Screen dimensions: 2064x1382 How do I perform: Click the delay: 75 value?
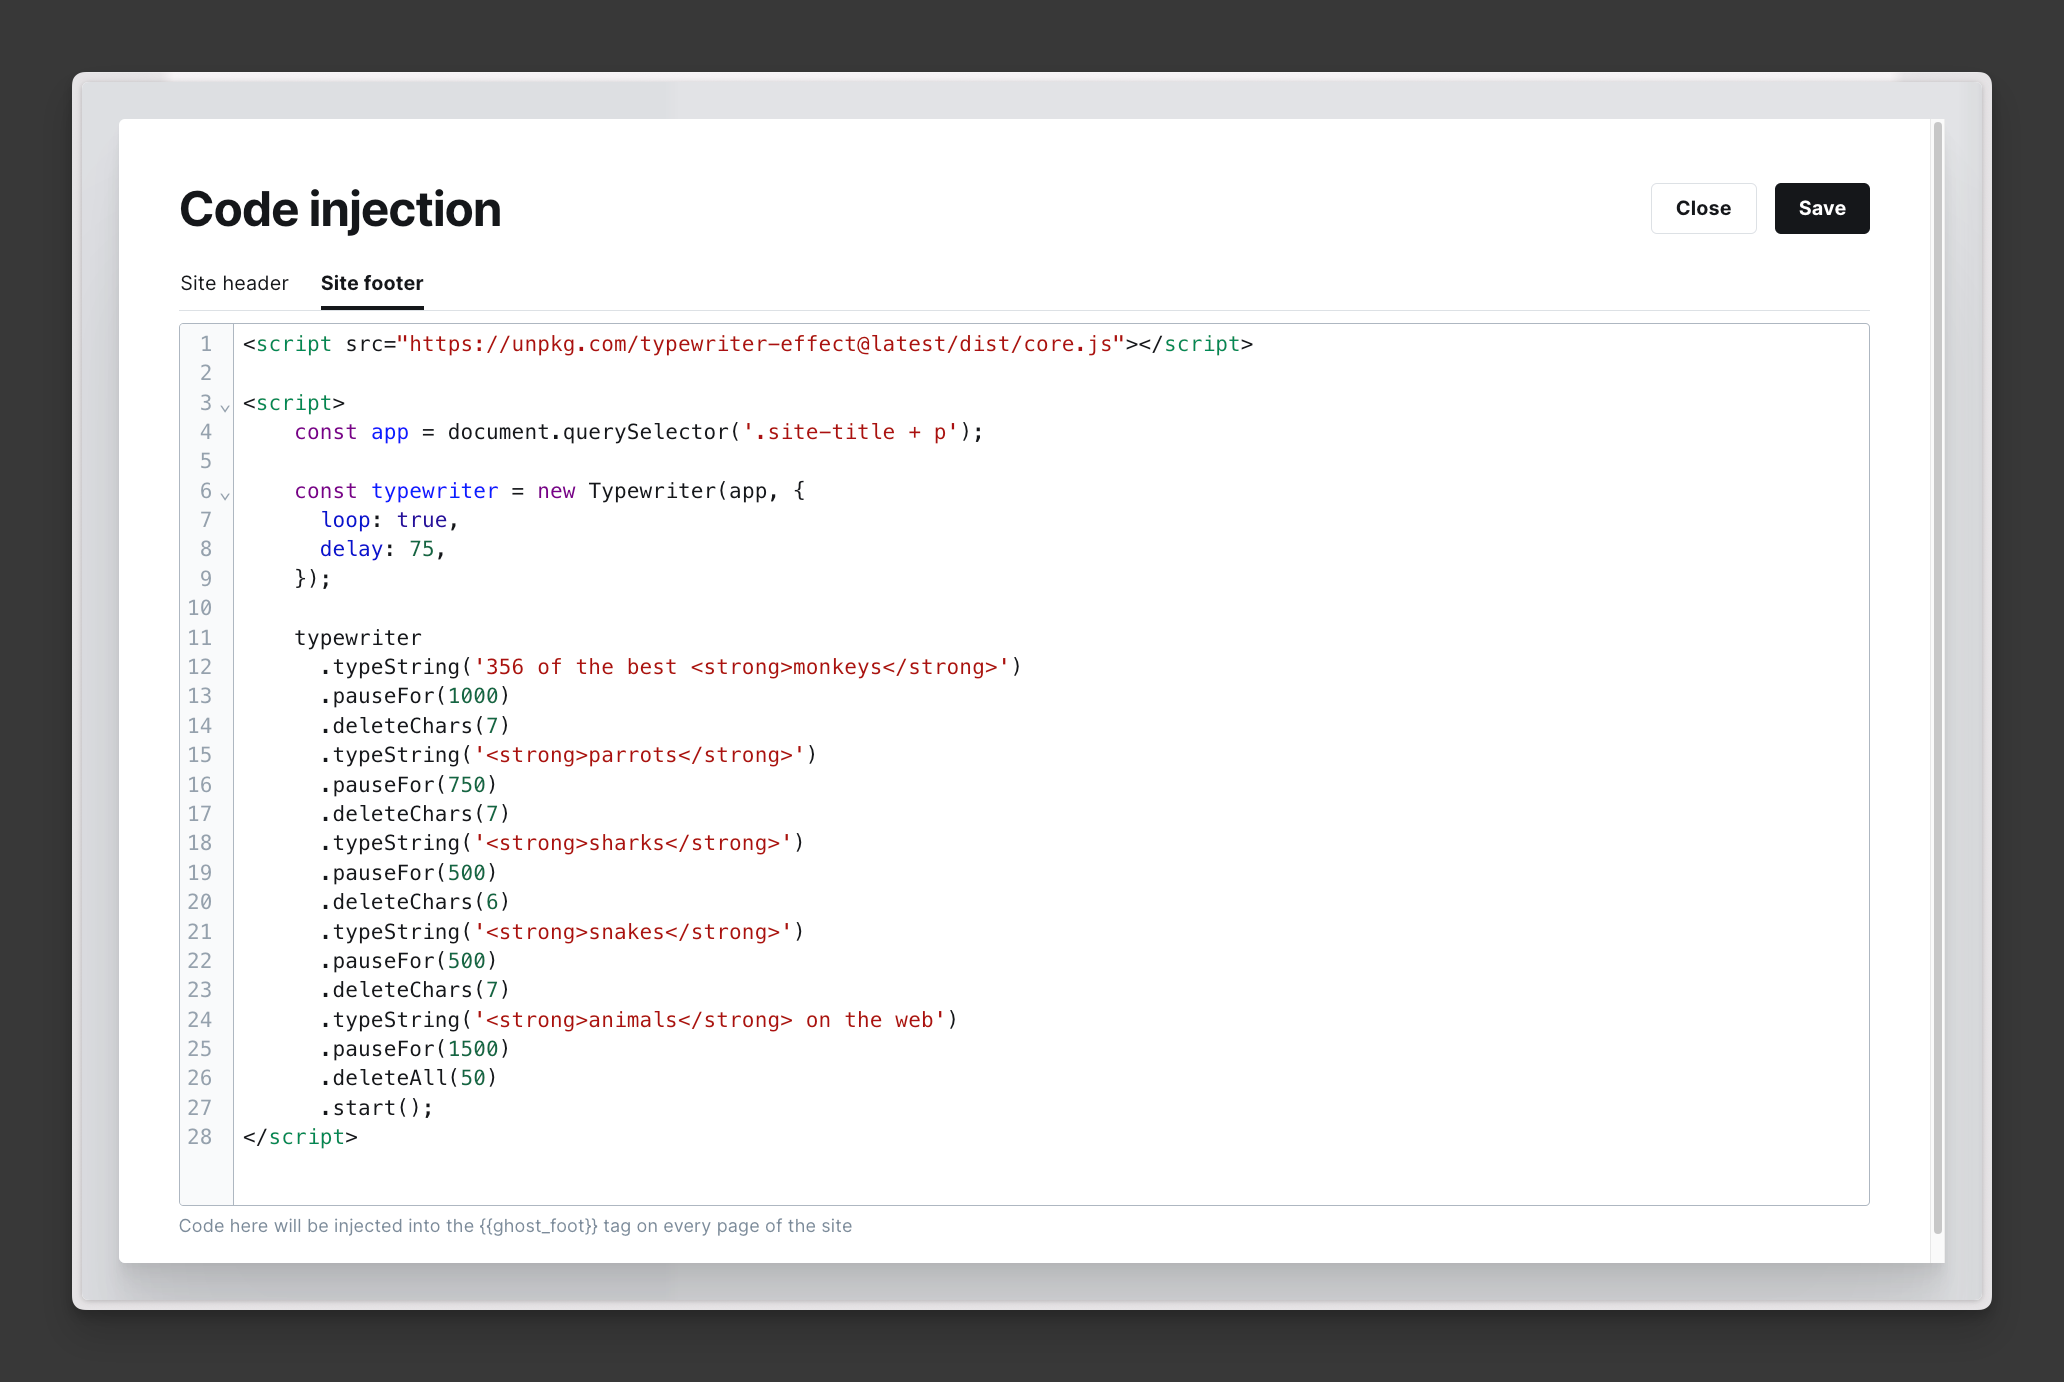(423, 548)
